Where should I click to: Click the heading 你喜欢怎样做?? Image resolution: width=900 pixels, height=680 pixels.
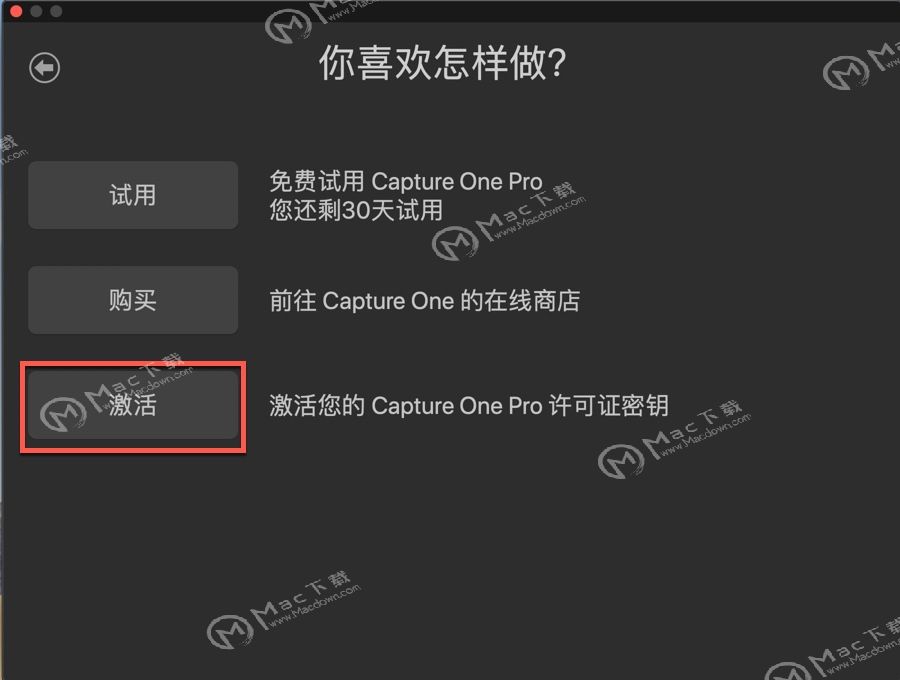(443, 63)
